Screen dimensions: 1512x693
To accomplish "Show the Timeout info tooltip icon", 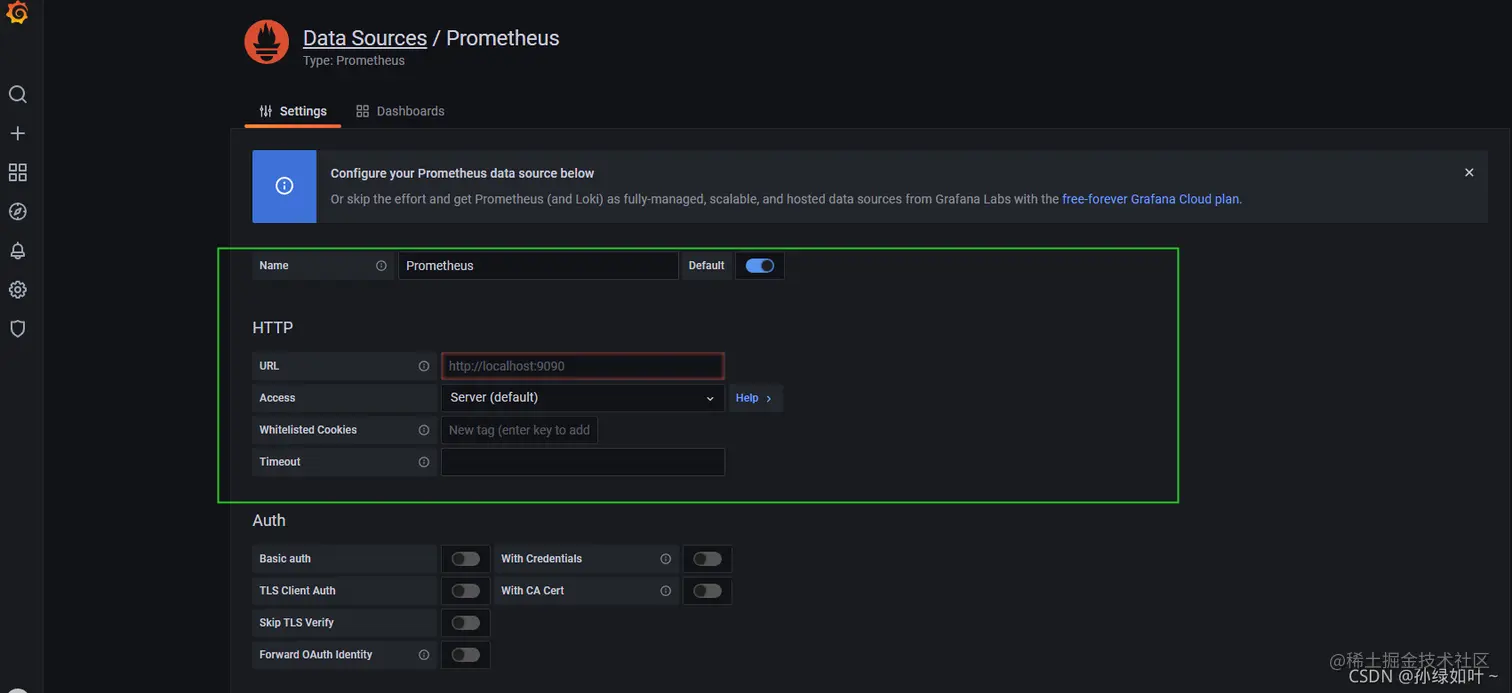I will [x=424, y=462].
